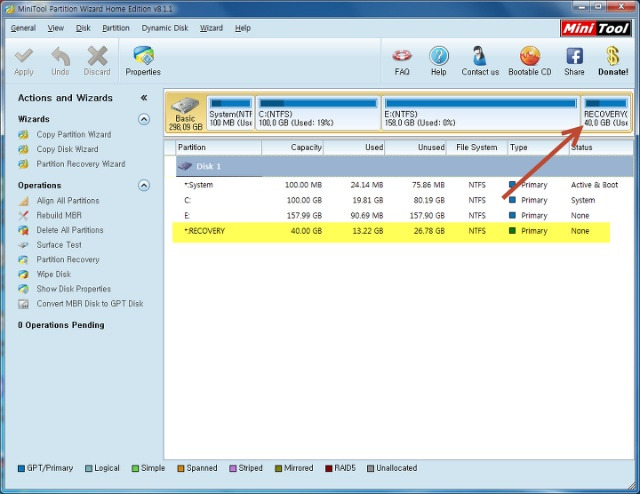This screenshot has width=640, height=494.
Task: Click the RAID5 legend swatch
Action: pos(329,468)
